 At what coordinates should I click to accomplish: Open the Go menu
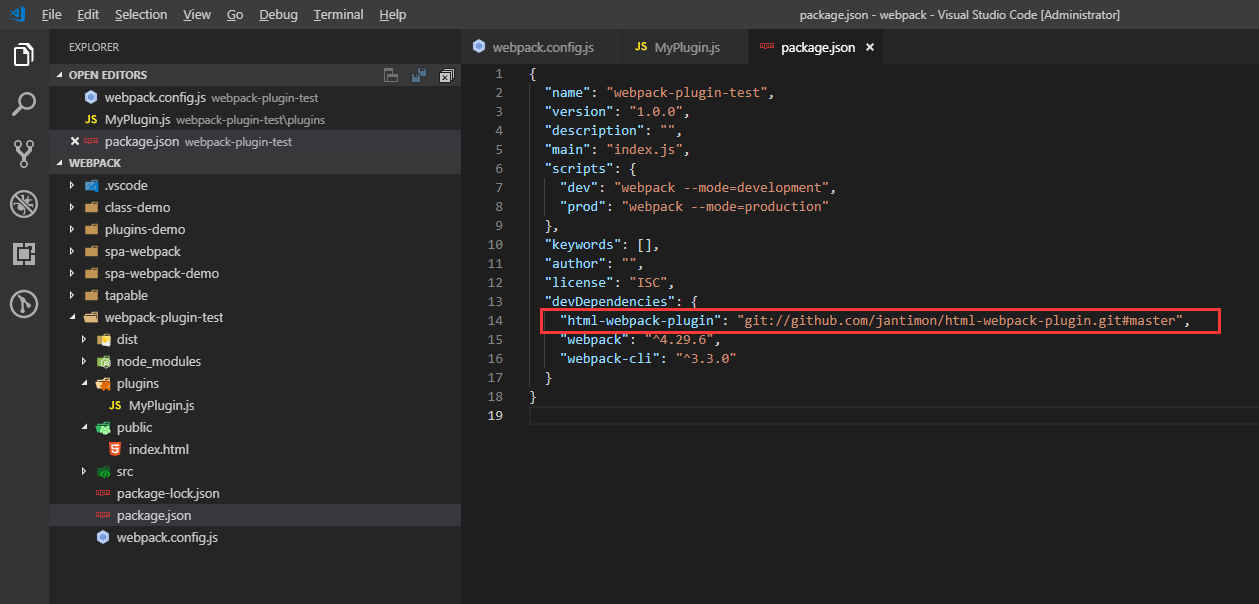tap(235, 15)
